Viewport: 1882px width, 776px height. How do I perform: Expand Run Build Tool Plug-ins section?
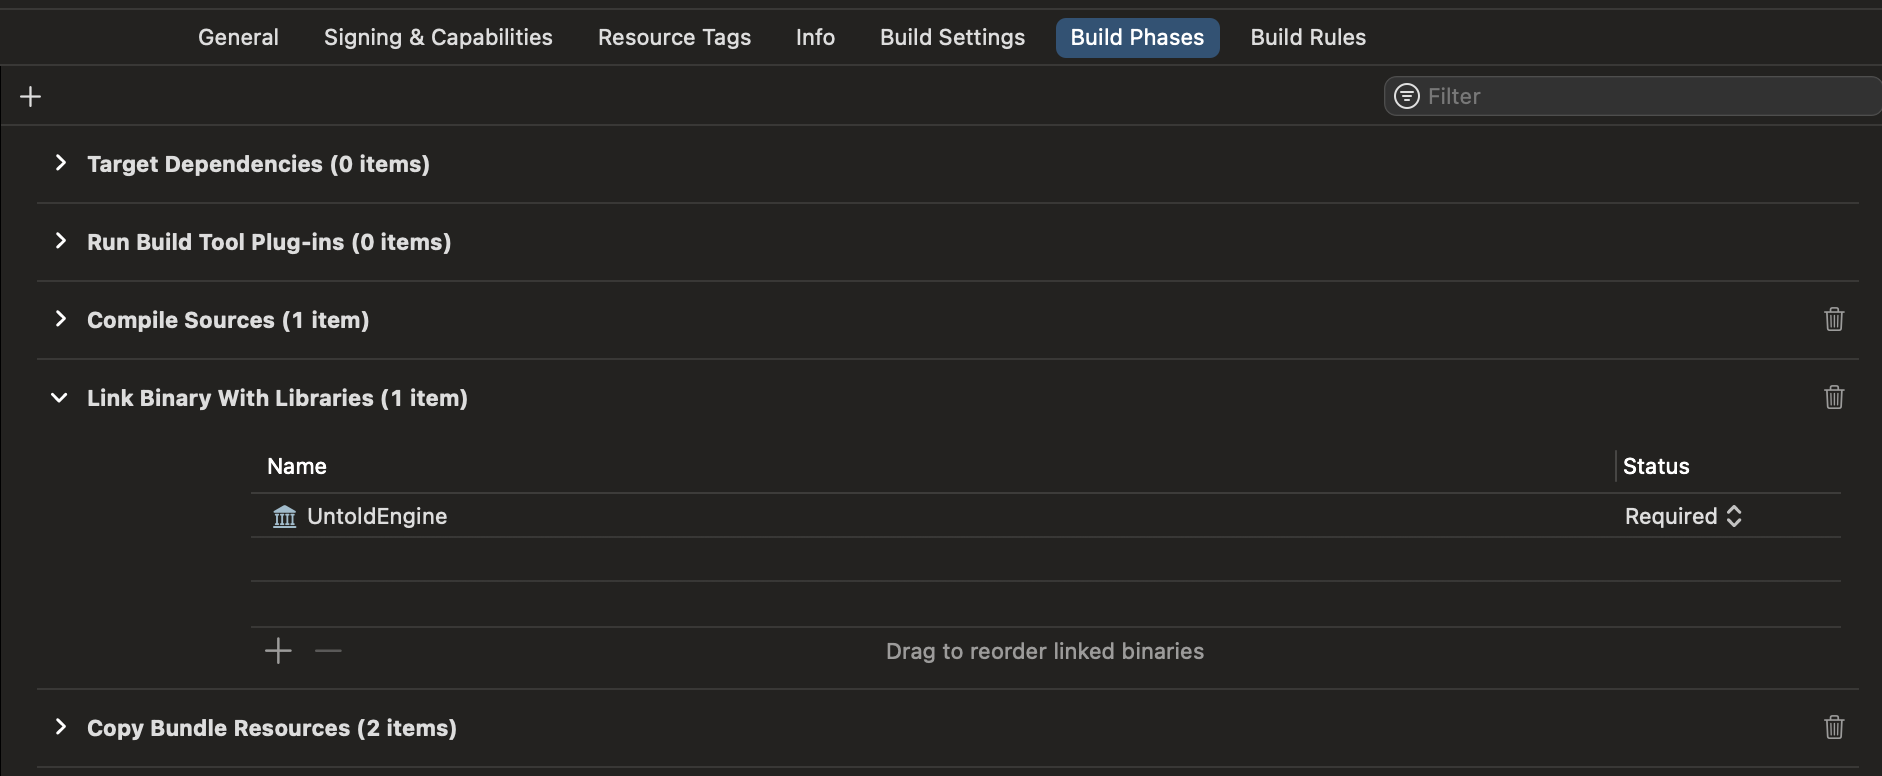(x=61, y=241)
